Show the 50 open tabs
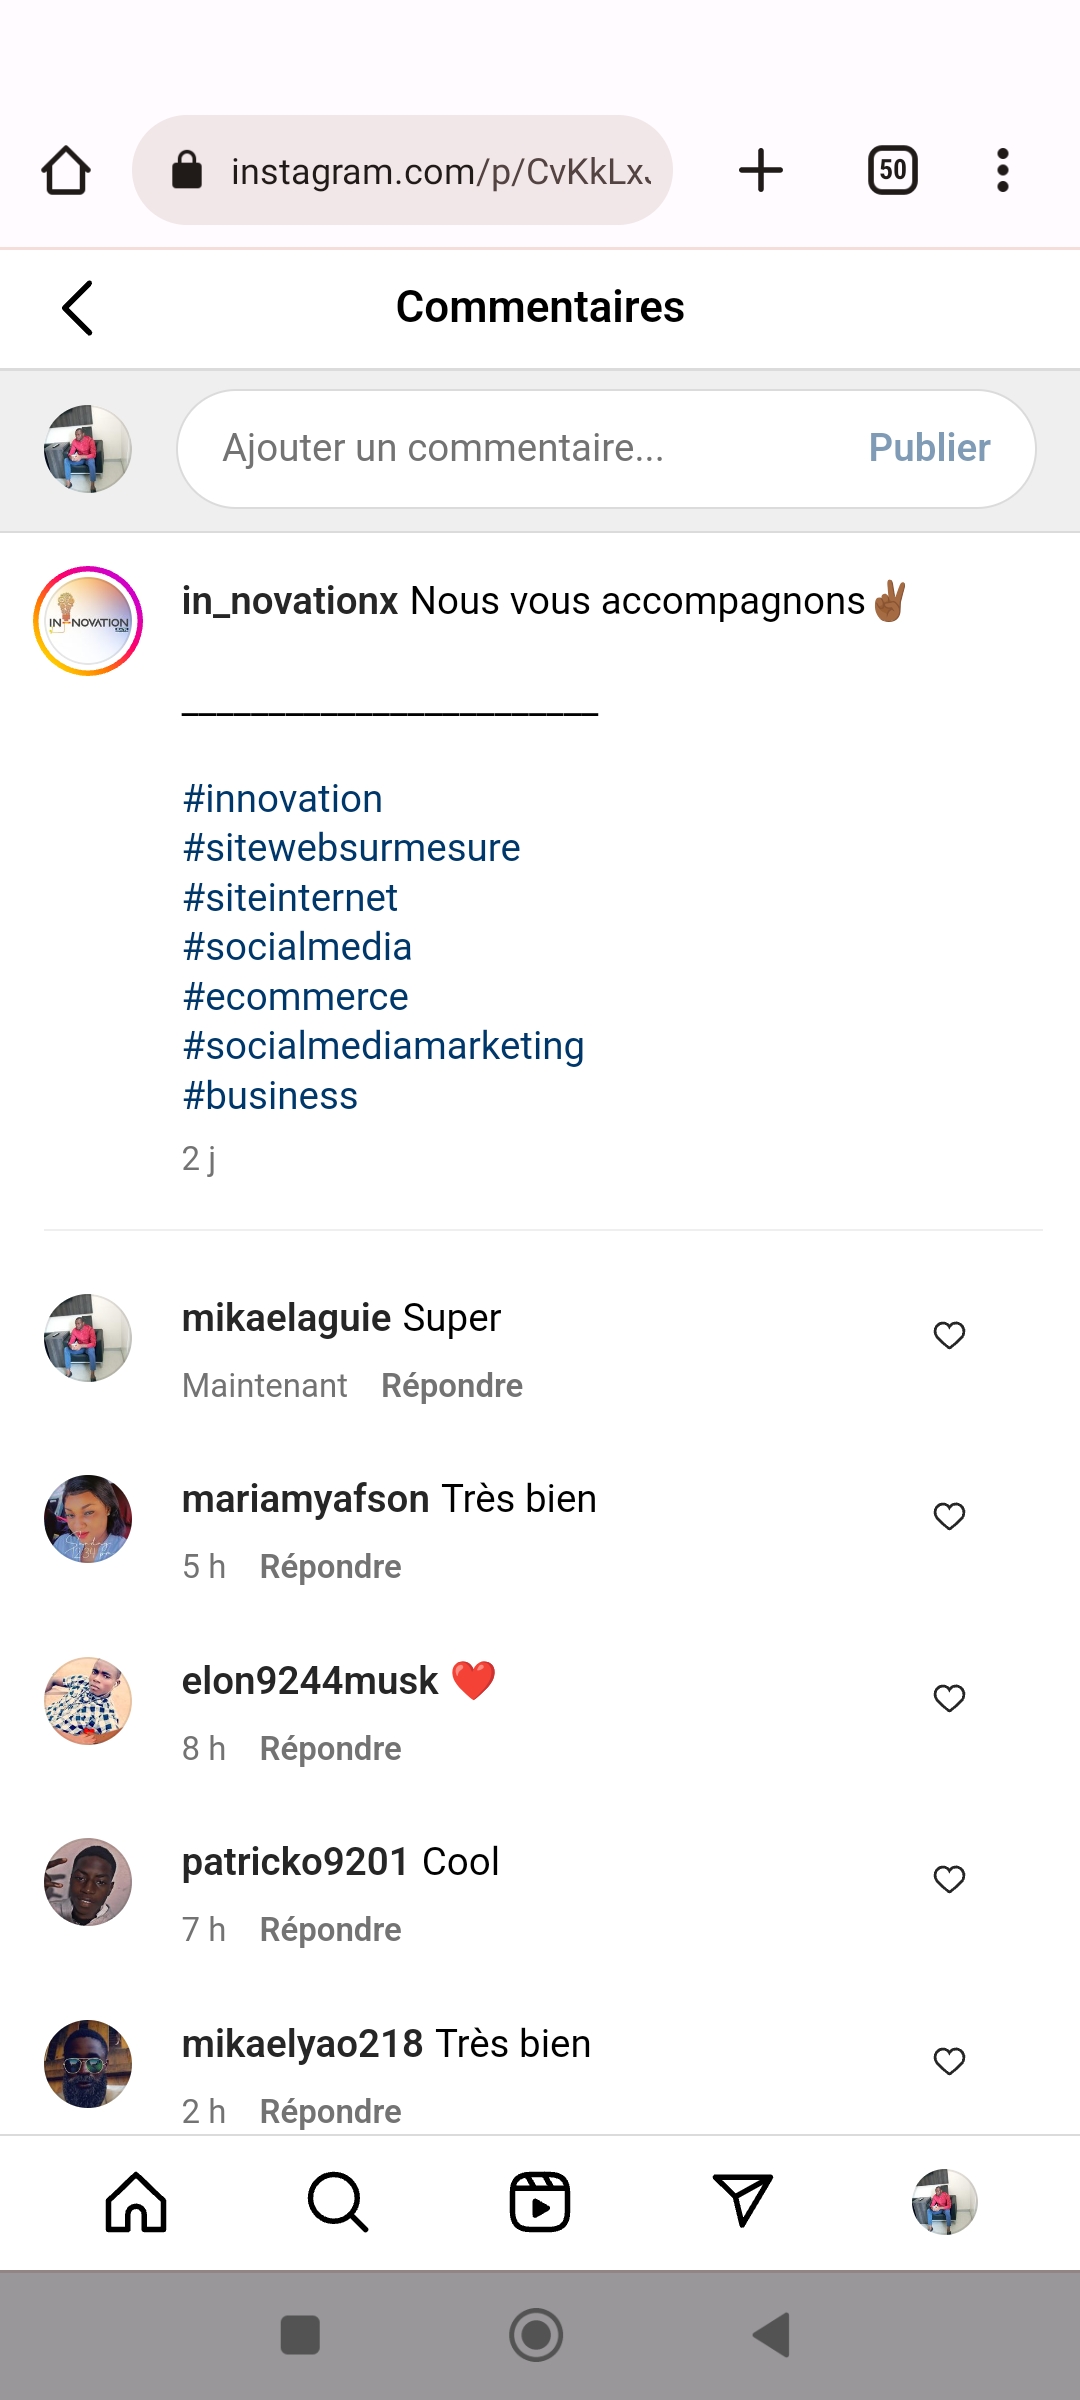1080x2400 pixels. pos(892,170)
